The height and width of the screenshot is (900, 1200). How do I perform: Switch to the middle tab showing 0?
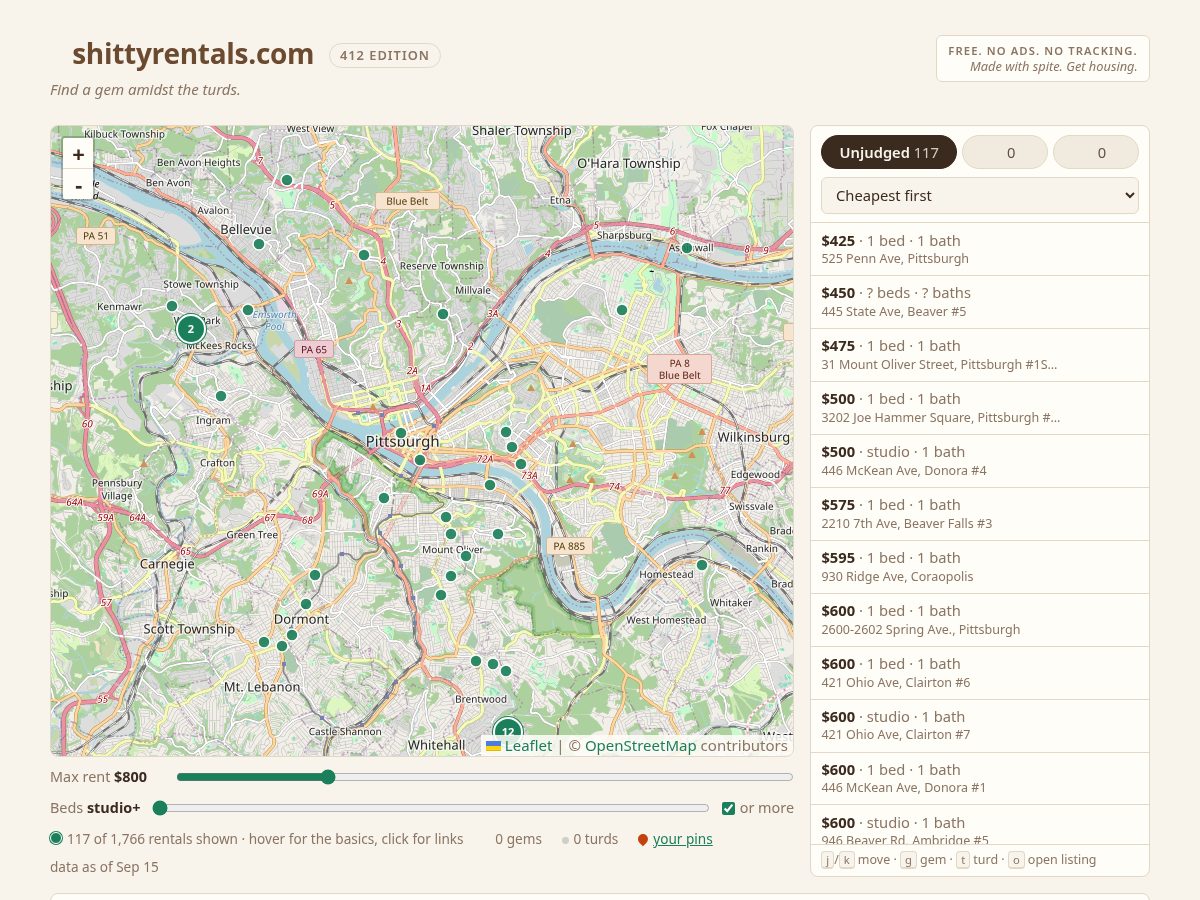1005,153
